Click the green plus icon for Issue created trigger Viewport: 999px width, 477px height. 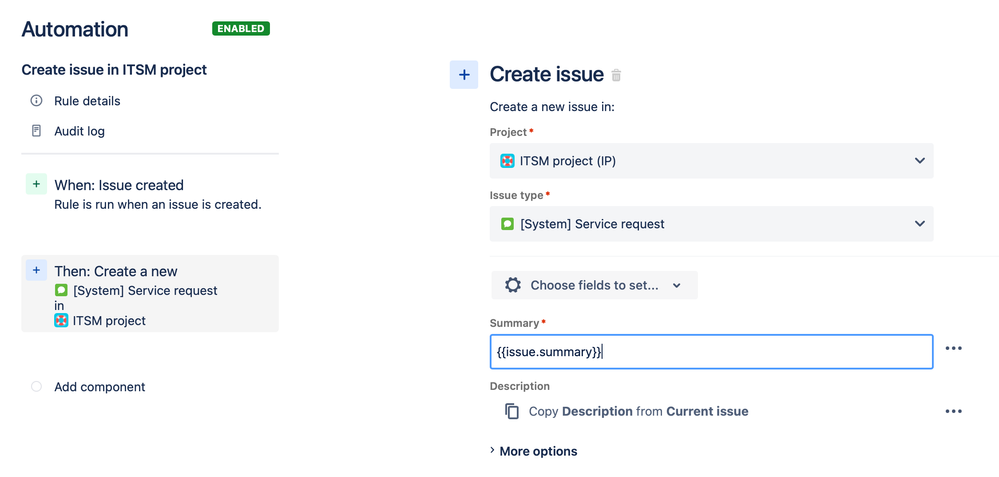(x=36, y=185)
